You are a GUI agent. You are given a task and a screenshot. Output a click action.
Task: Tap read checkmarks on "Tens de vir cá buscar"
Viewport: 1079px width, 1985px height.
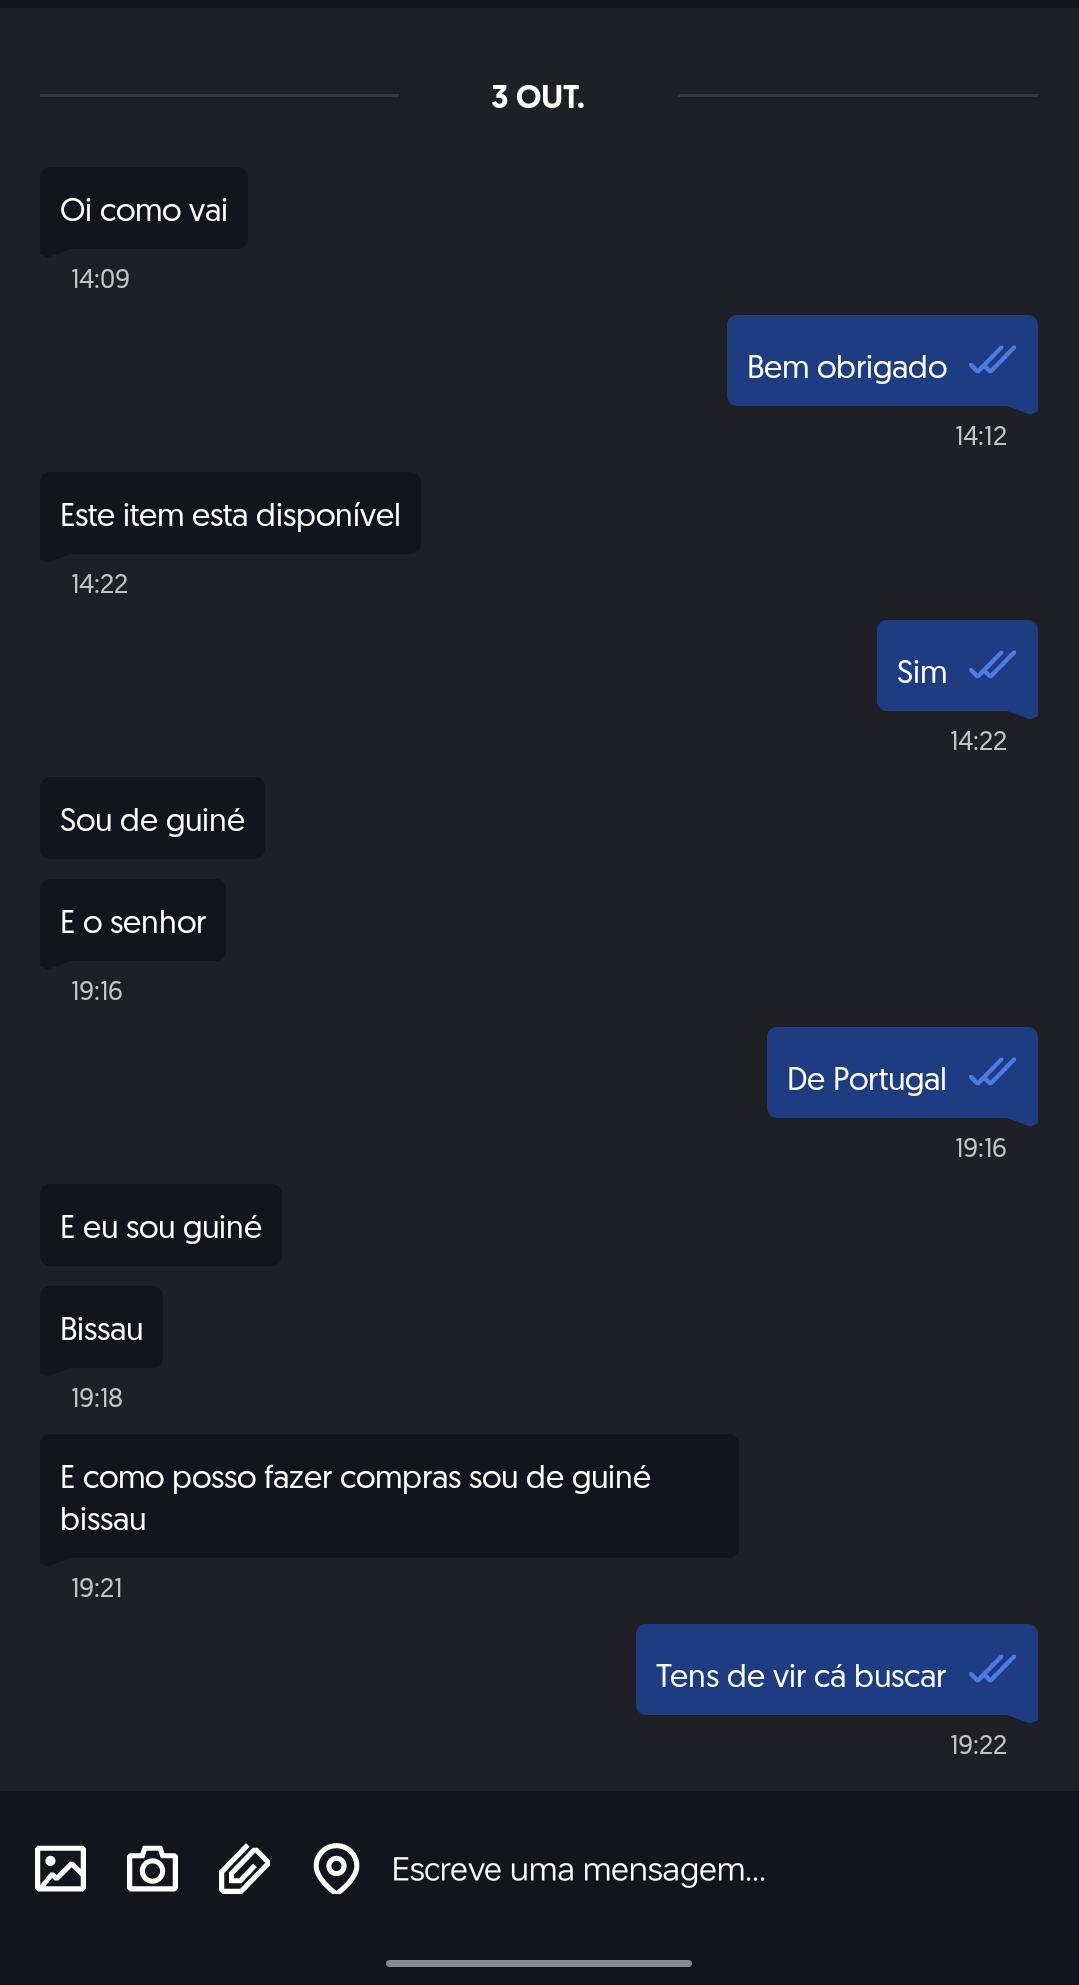click(992, 1670)
